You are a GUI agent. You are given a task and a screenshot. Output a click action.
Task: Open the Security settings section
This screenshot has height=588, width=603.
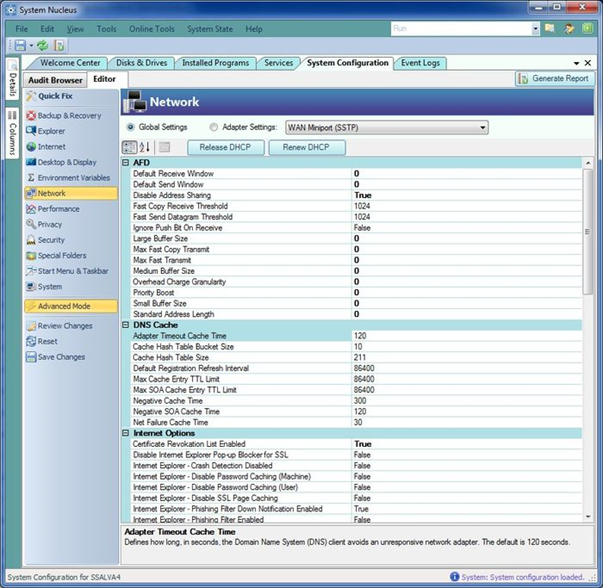[51, 240]
